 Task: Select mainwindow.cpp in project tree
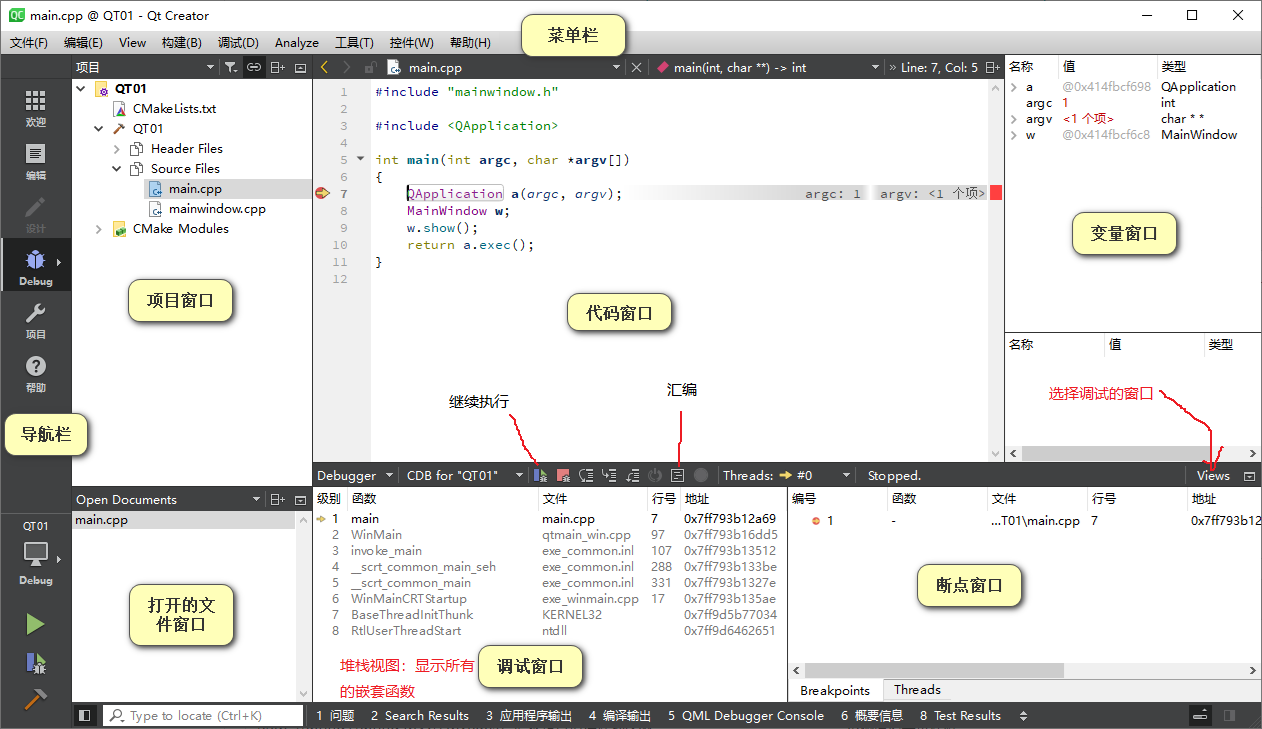click(217, 209)
